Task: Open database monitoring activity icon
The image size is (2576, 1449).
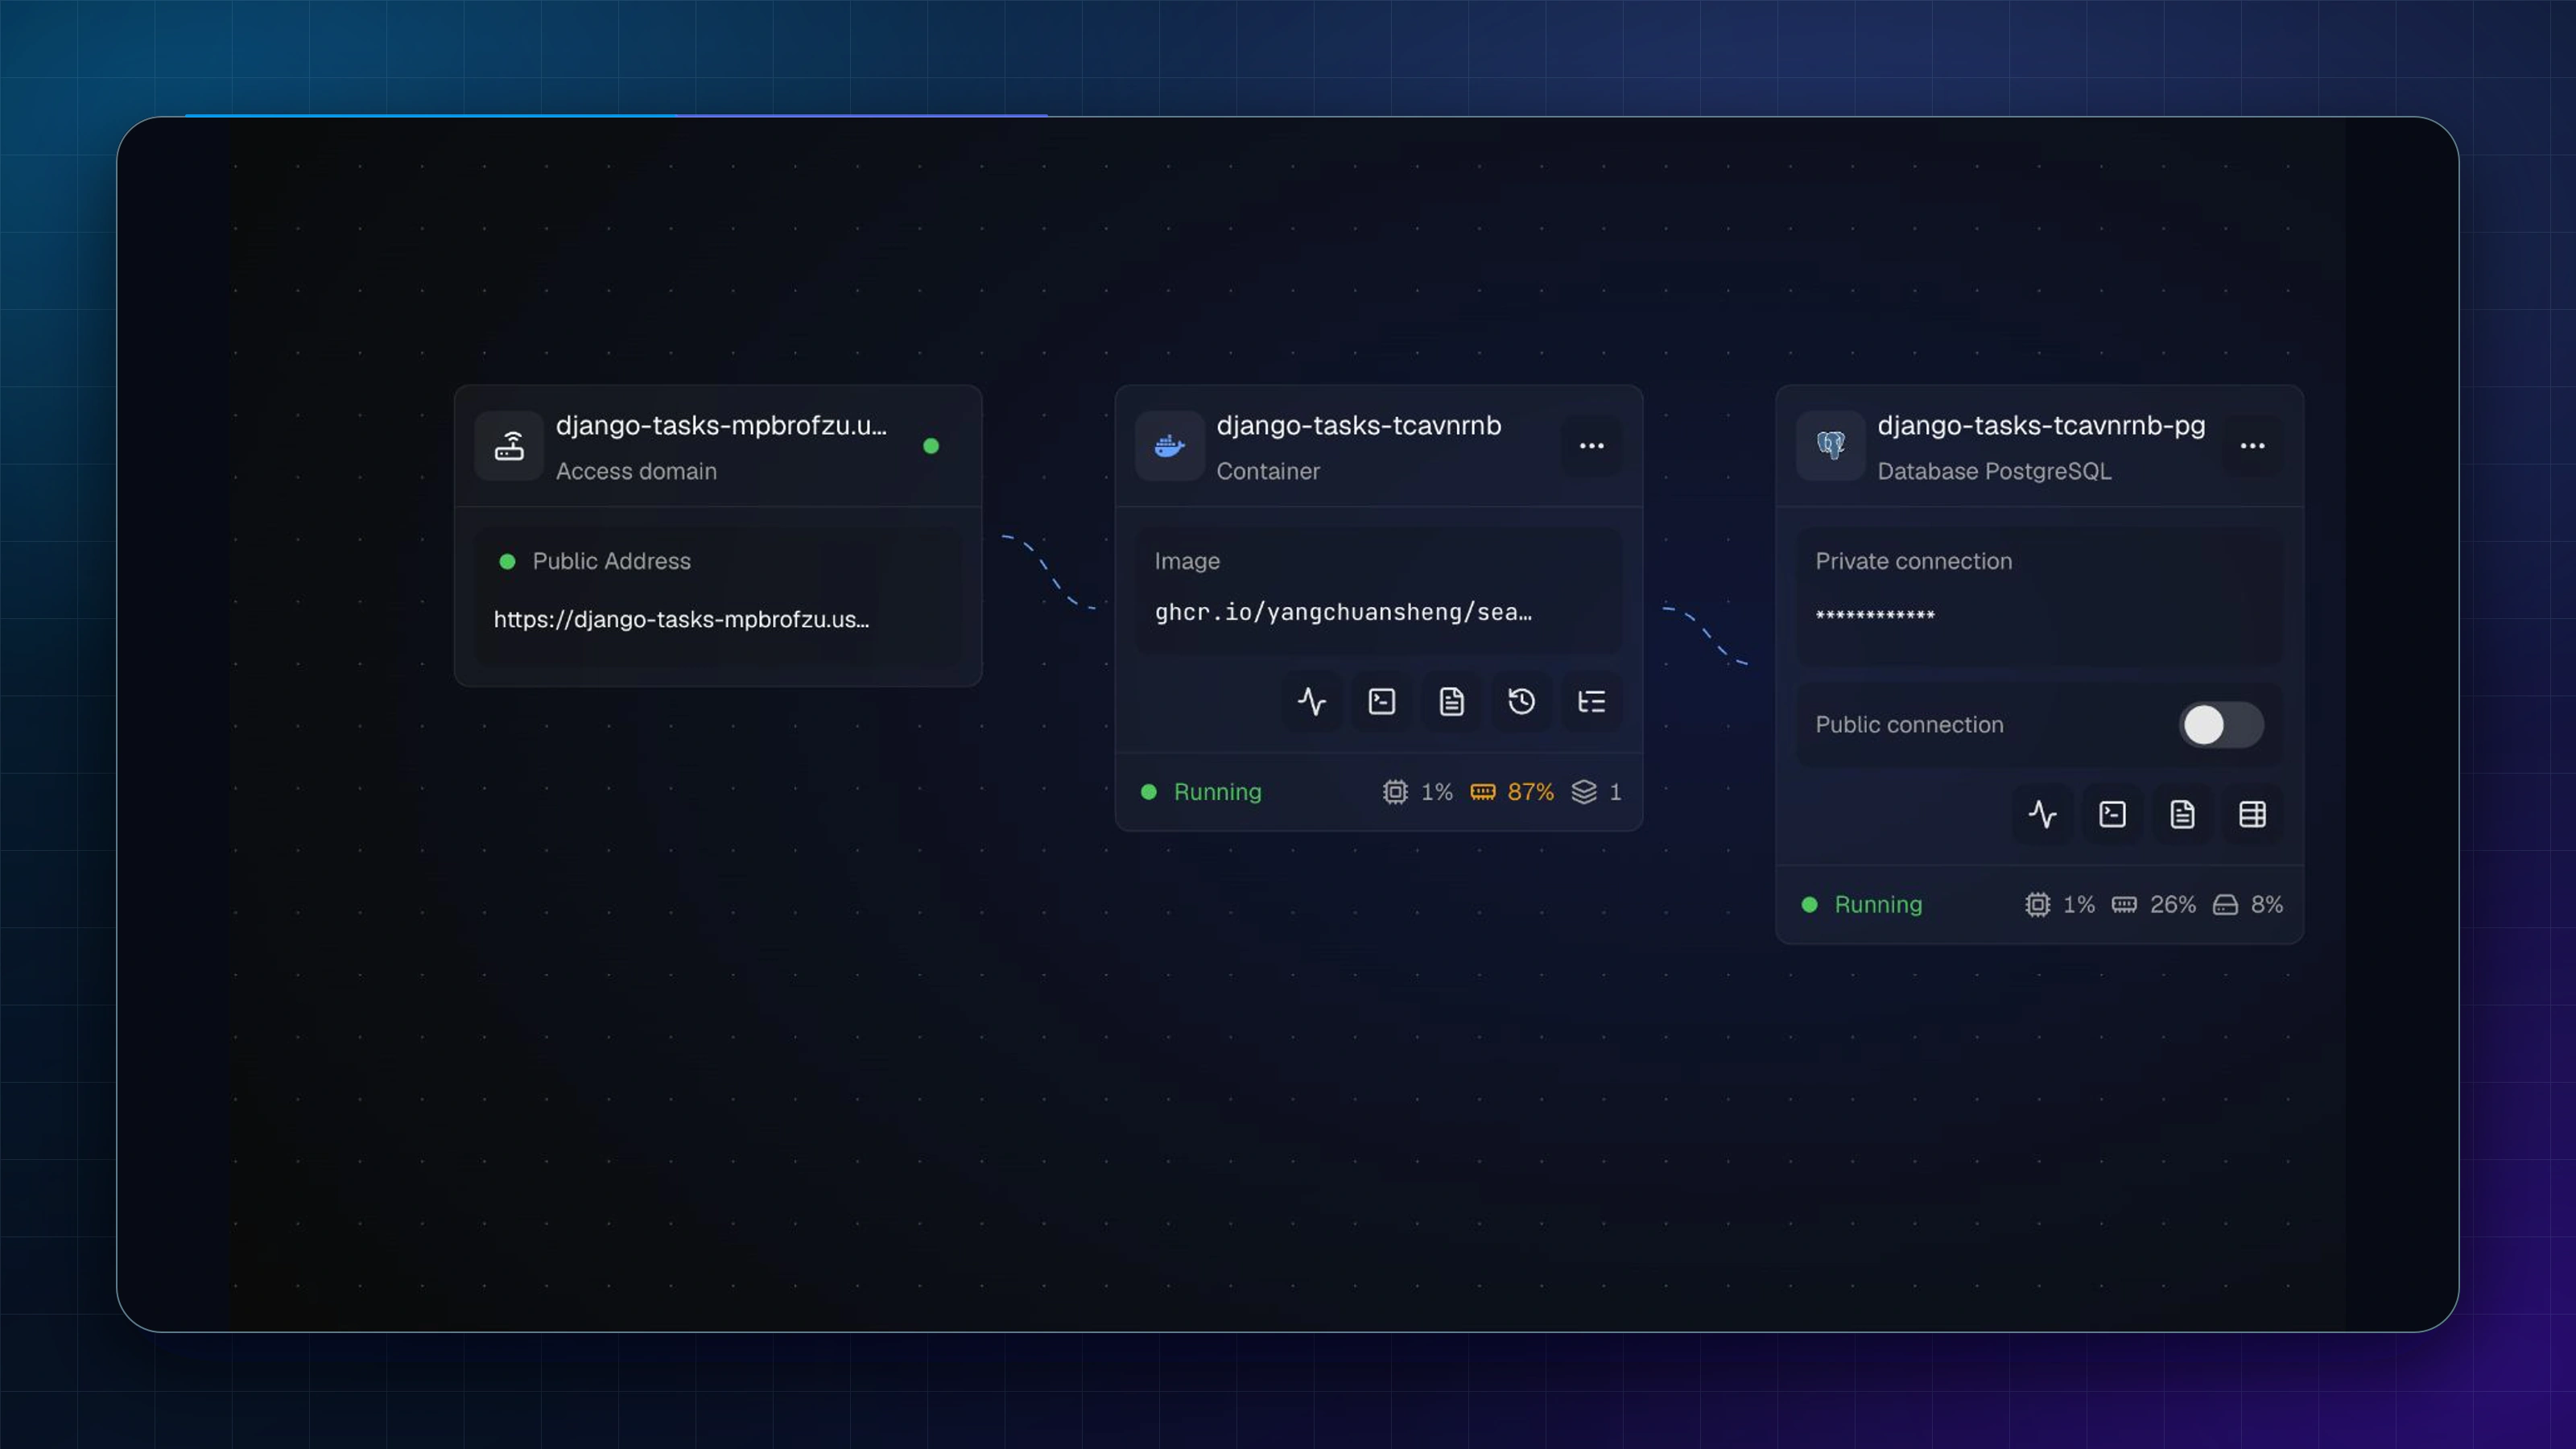Action: (2043, 815)
